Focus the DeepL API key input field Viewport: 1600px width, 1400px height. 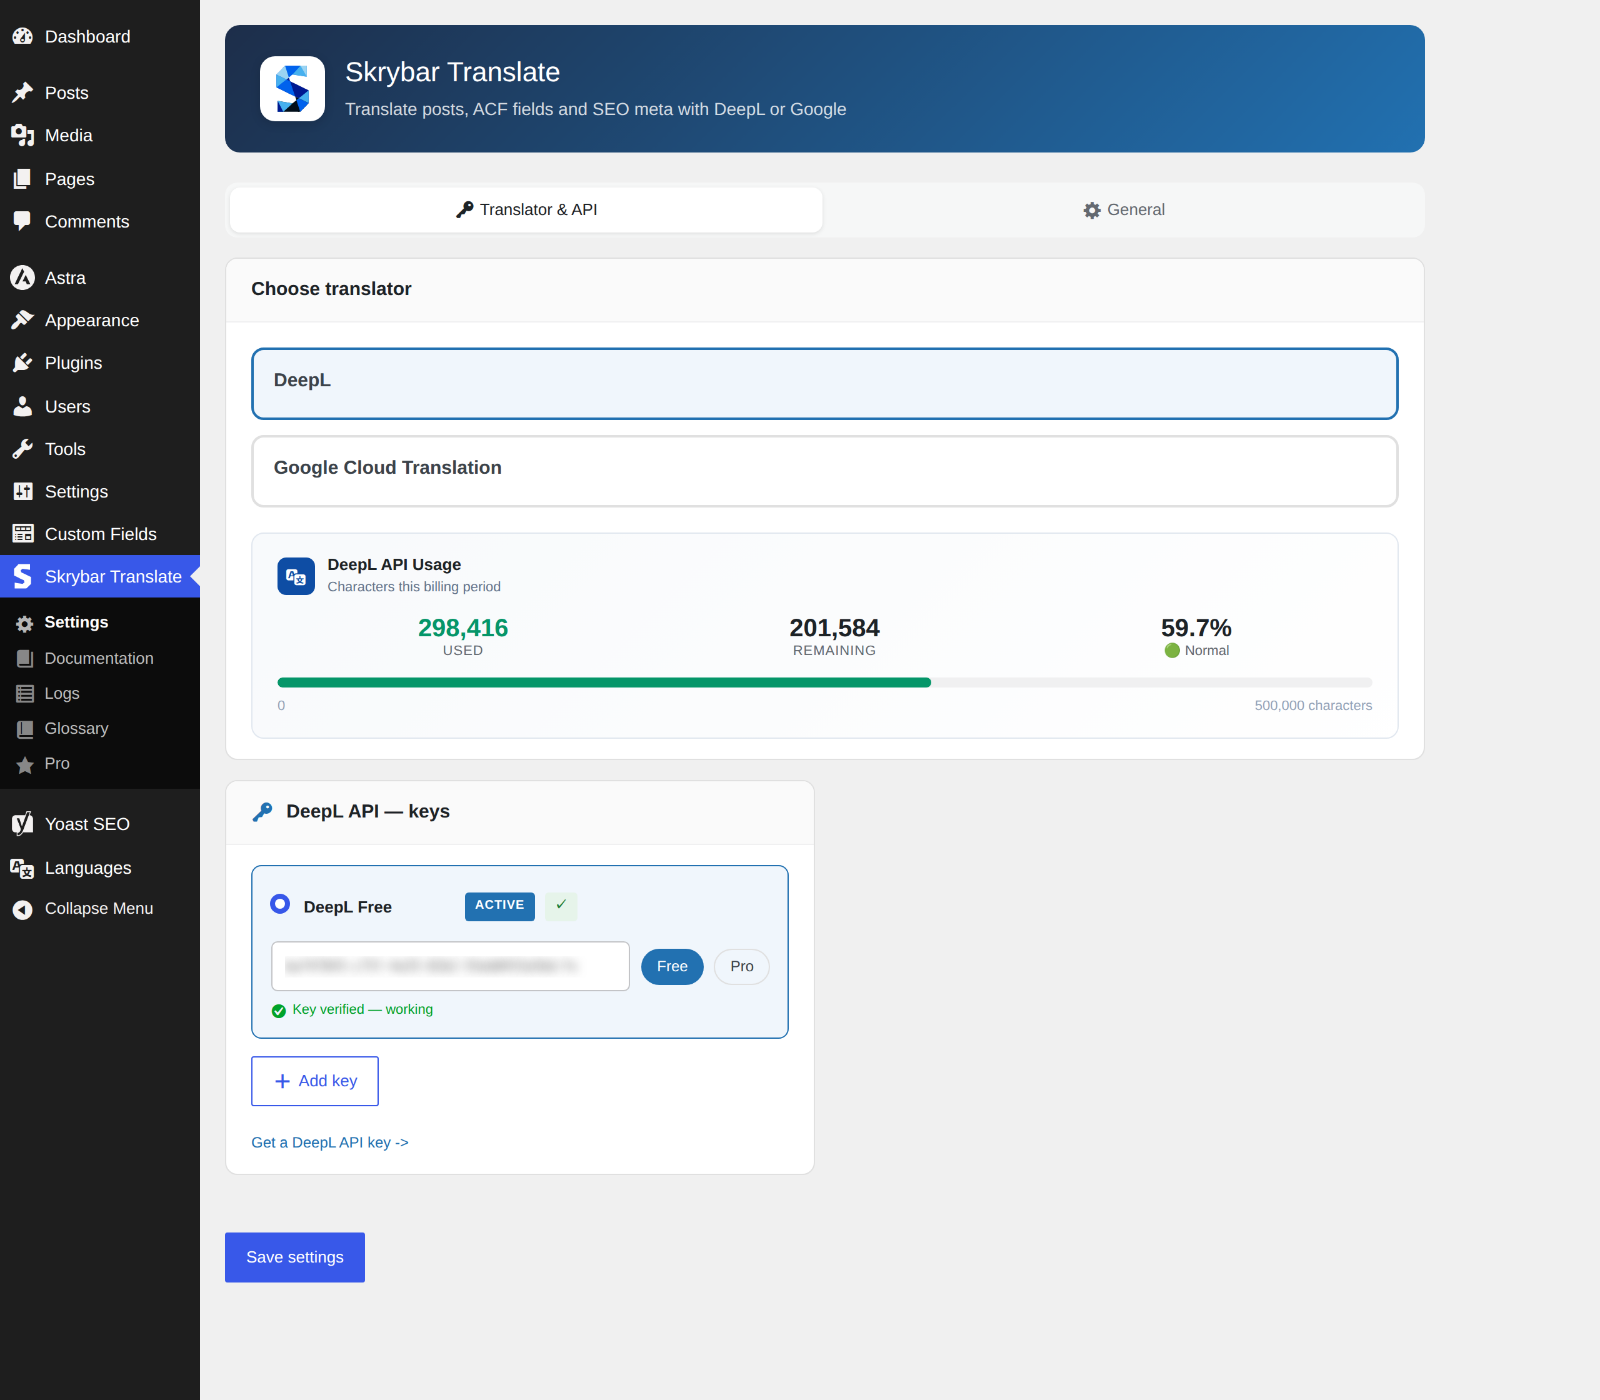[450, 966]
